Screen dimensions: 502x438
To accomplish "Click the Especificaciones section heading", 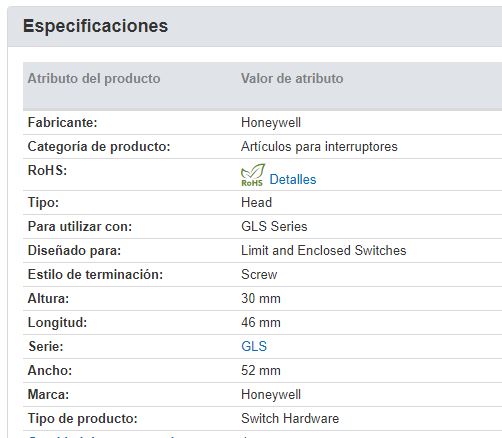I will pyautogui.click(x=95, y=26).
